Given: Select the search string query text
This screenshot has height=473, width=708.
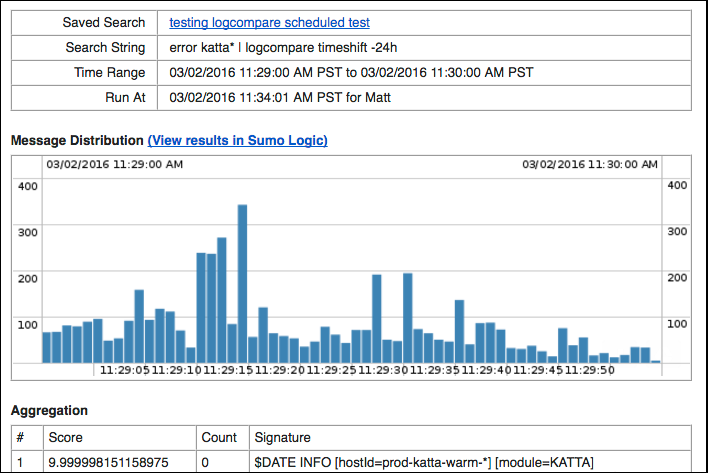Looking at the screenshot, I should click(300, 47).
